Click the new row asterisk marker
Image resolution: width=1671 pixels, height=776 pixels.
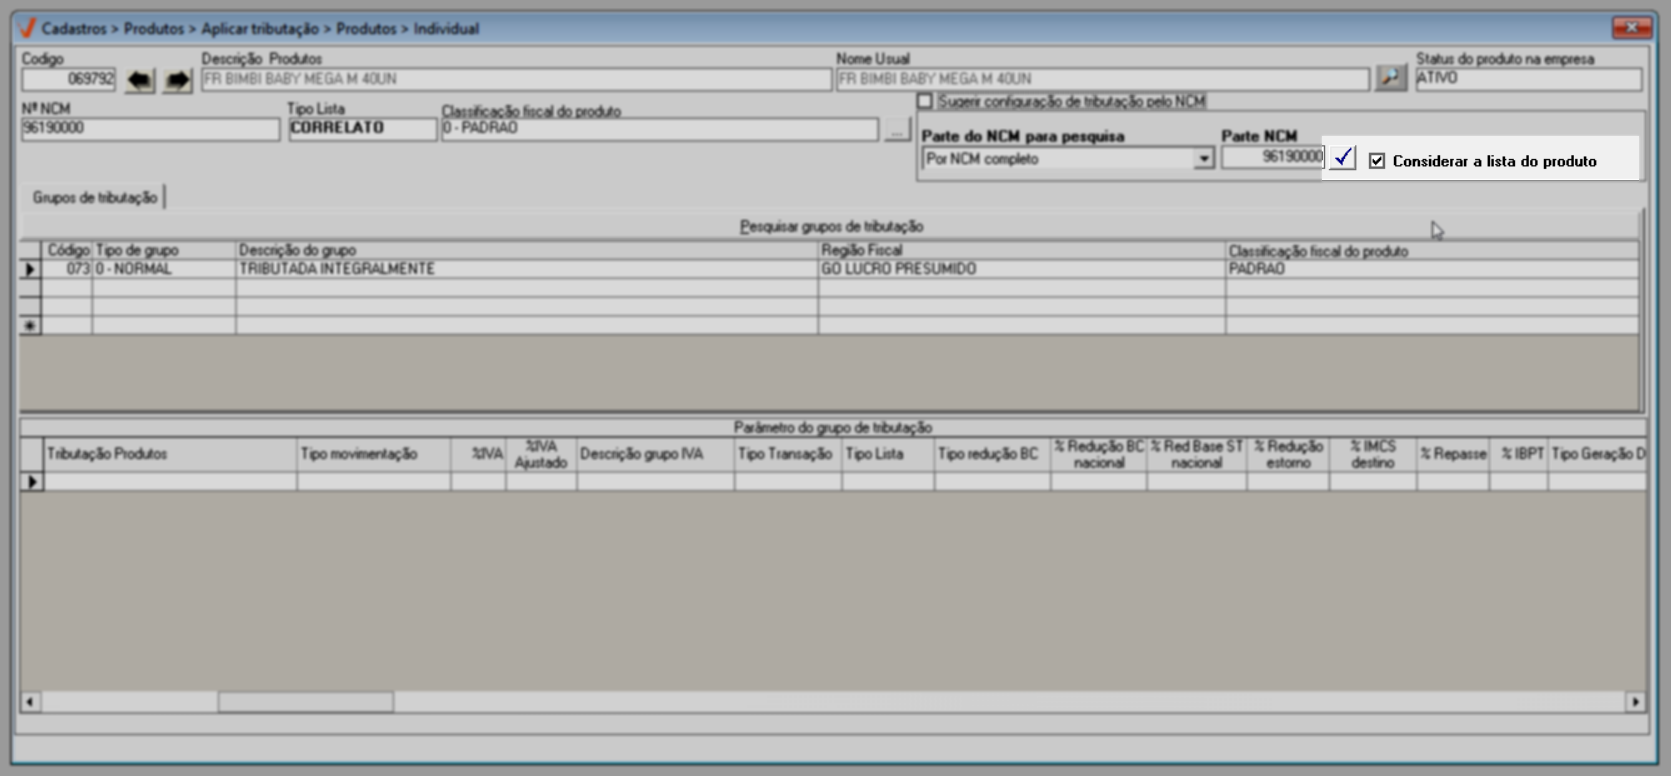[30, 326]
